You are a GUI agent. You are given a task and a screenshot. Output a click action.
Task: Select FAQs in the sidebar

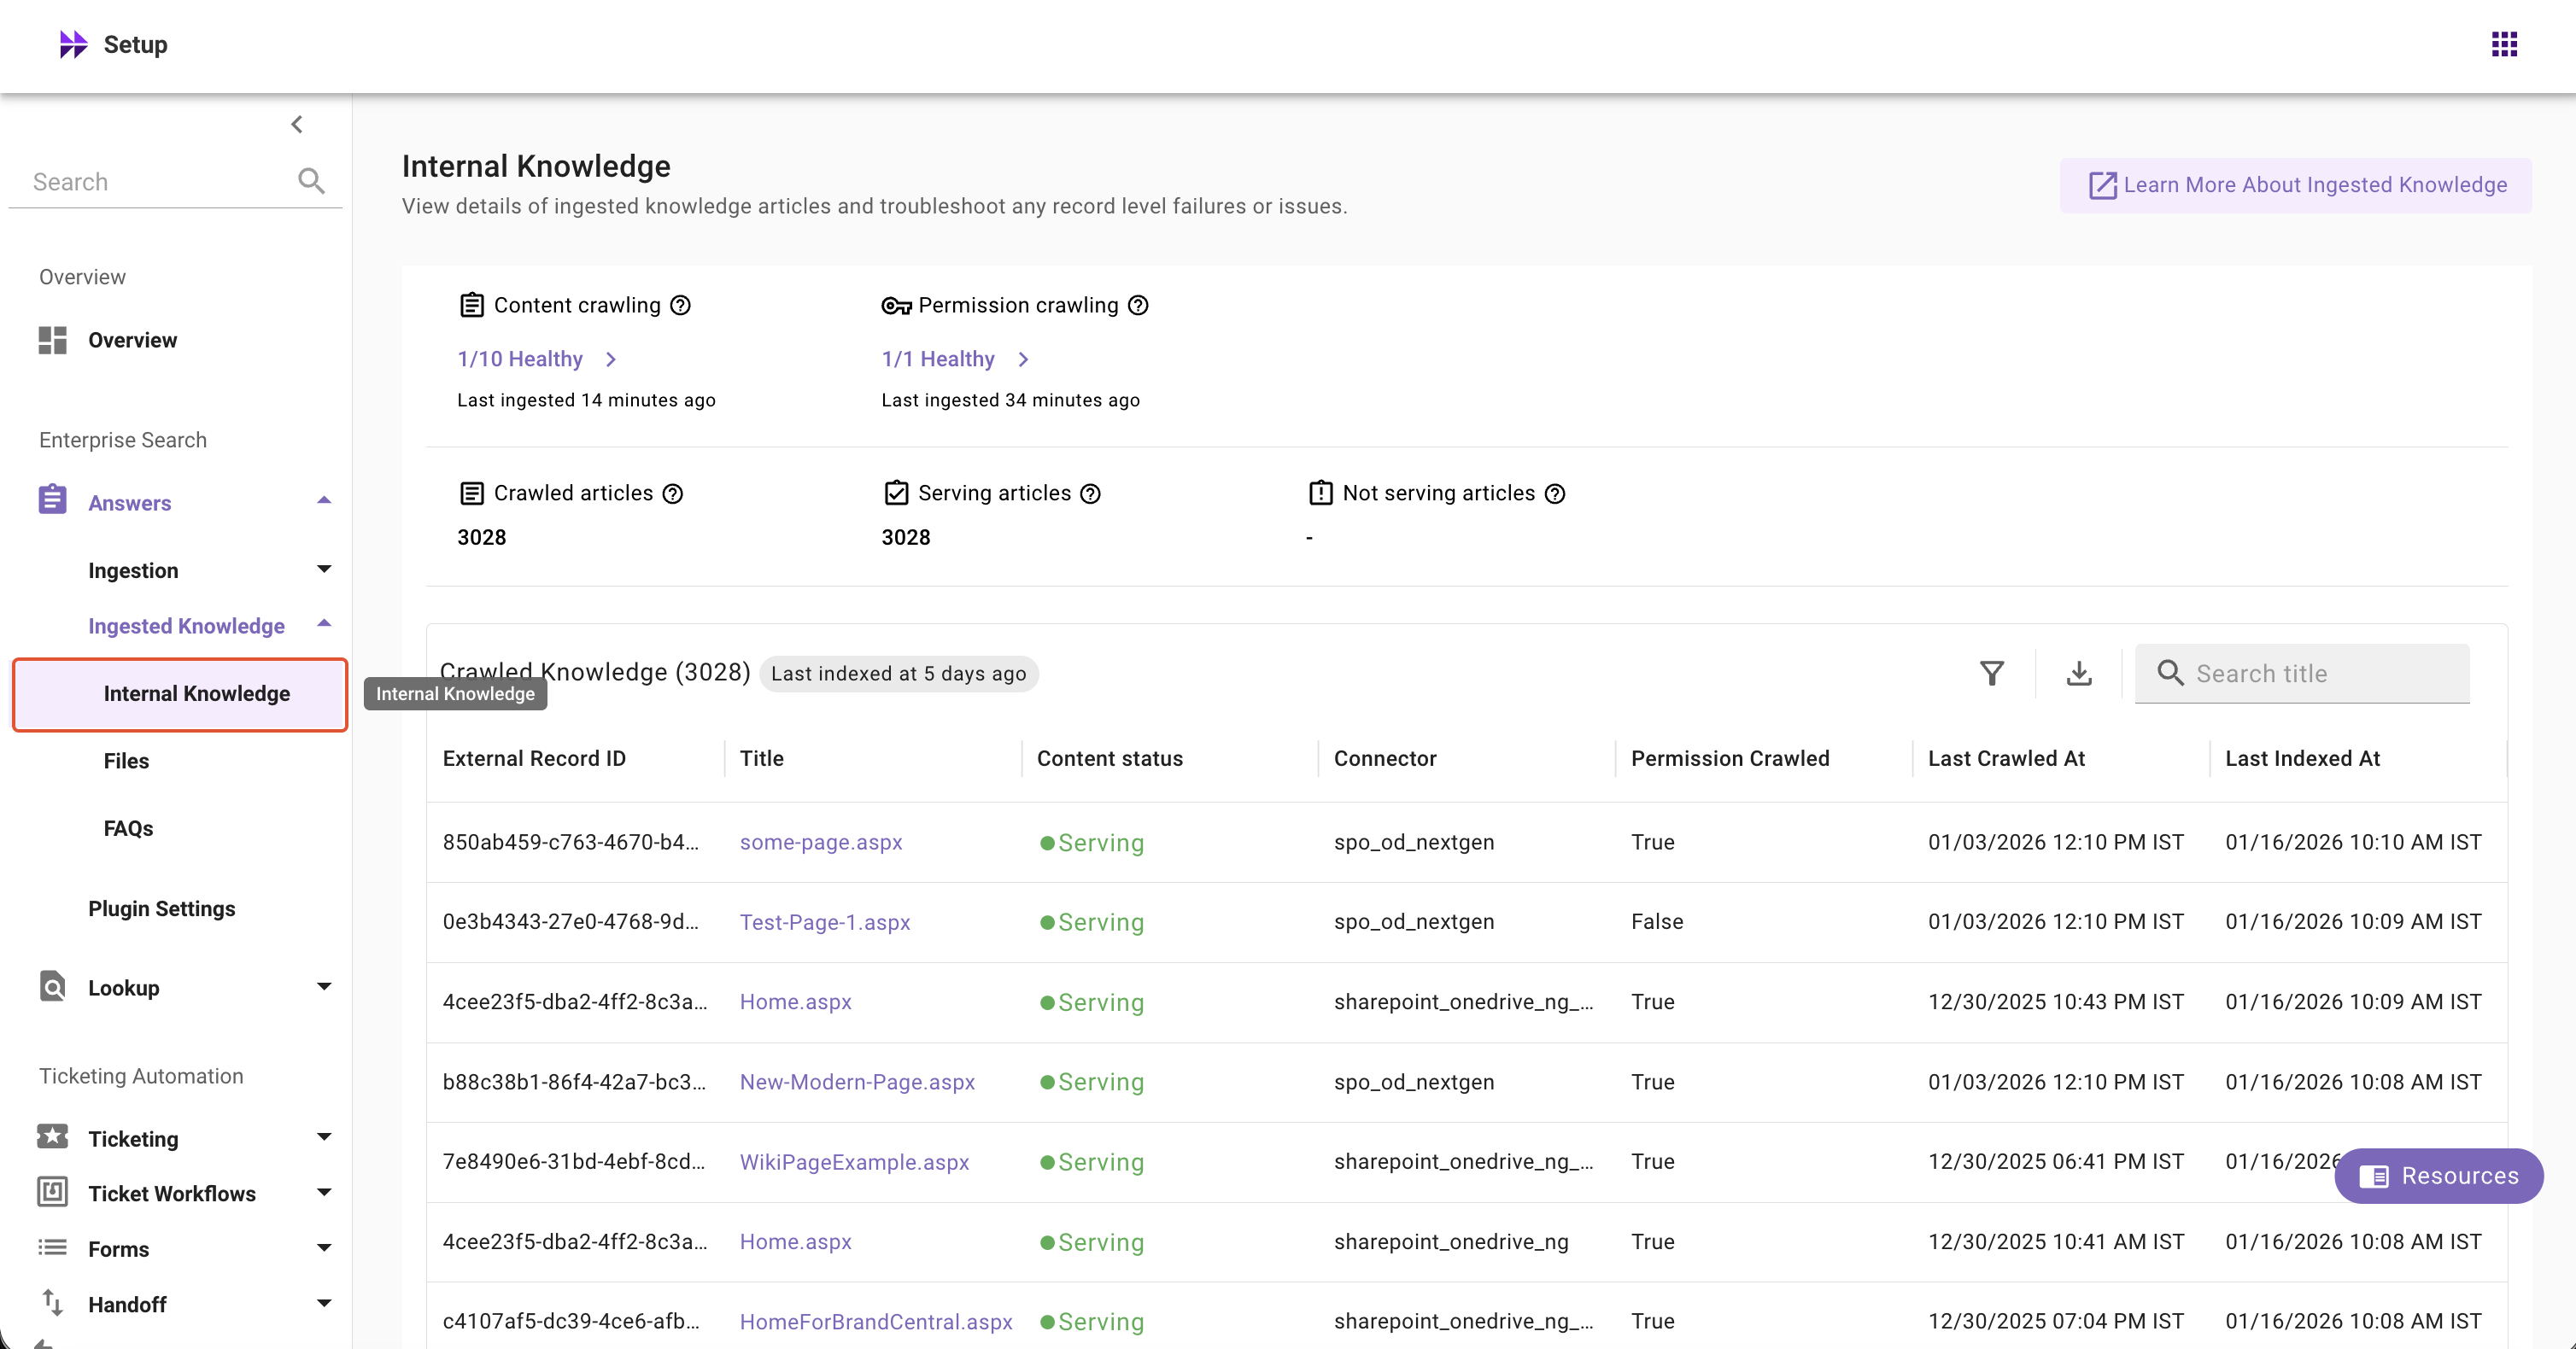[x=128, y=827]
